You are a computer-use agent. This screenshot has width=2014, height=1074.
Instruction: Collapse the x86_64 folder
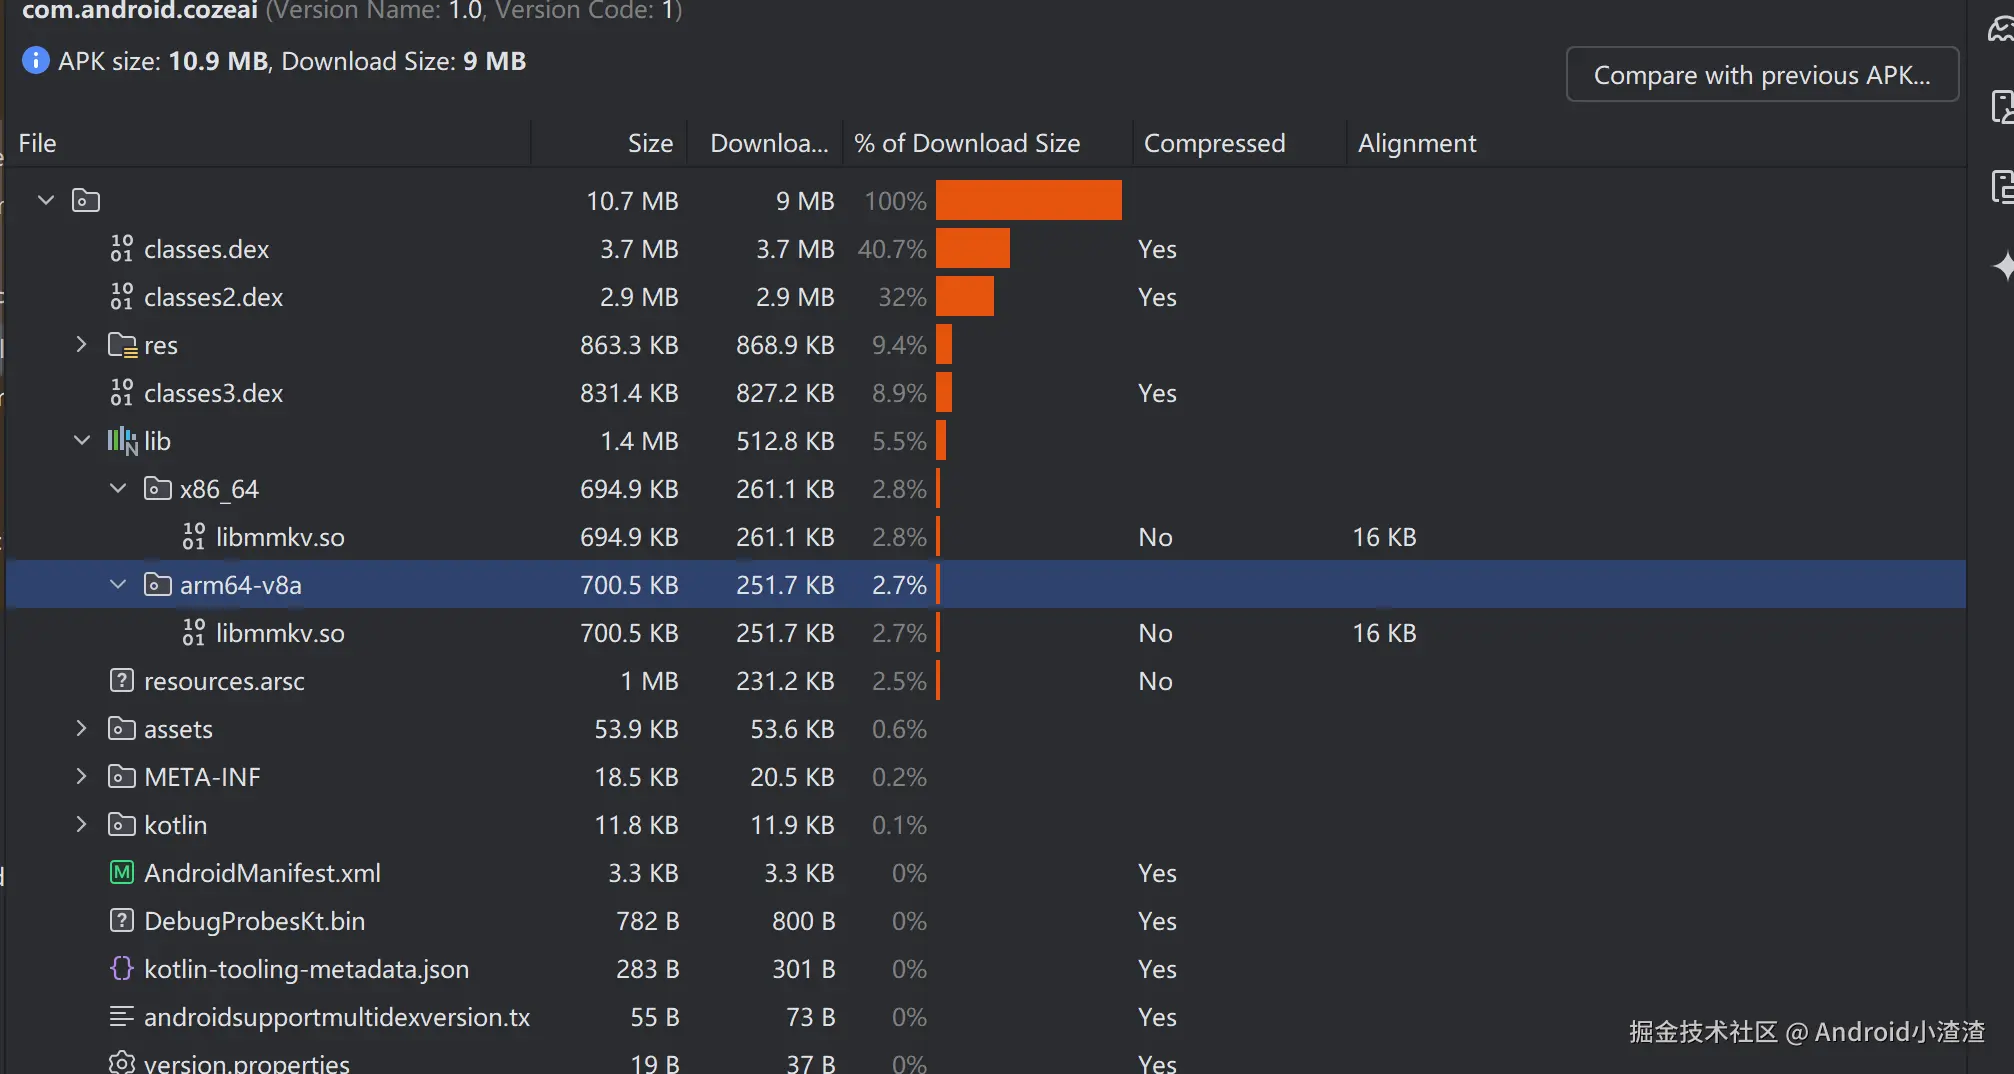[118, 489]
